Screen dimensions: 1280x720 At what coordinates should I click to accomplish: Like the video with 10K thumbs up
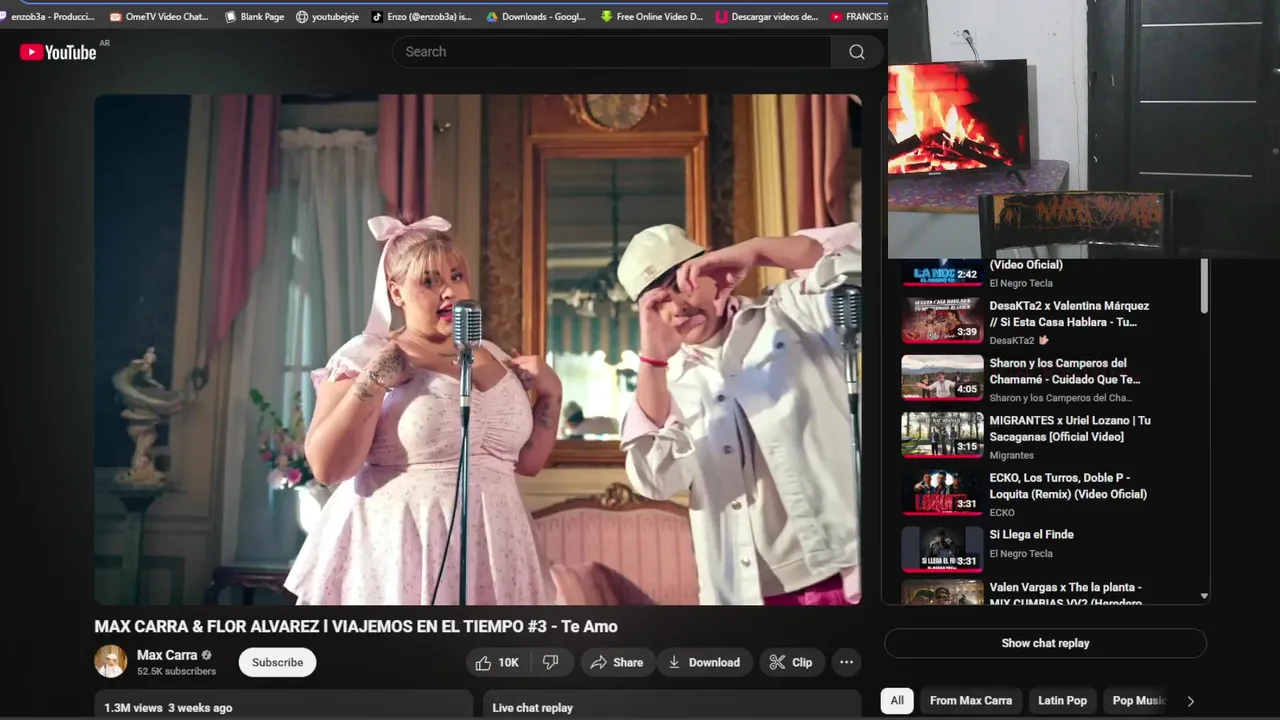[x=498, y=662]
